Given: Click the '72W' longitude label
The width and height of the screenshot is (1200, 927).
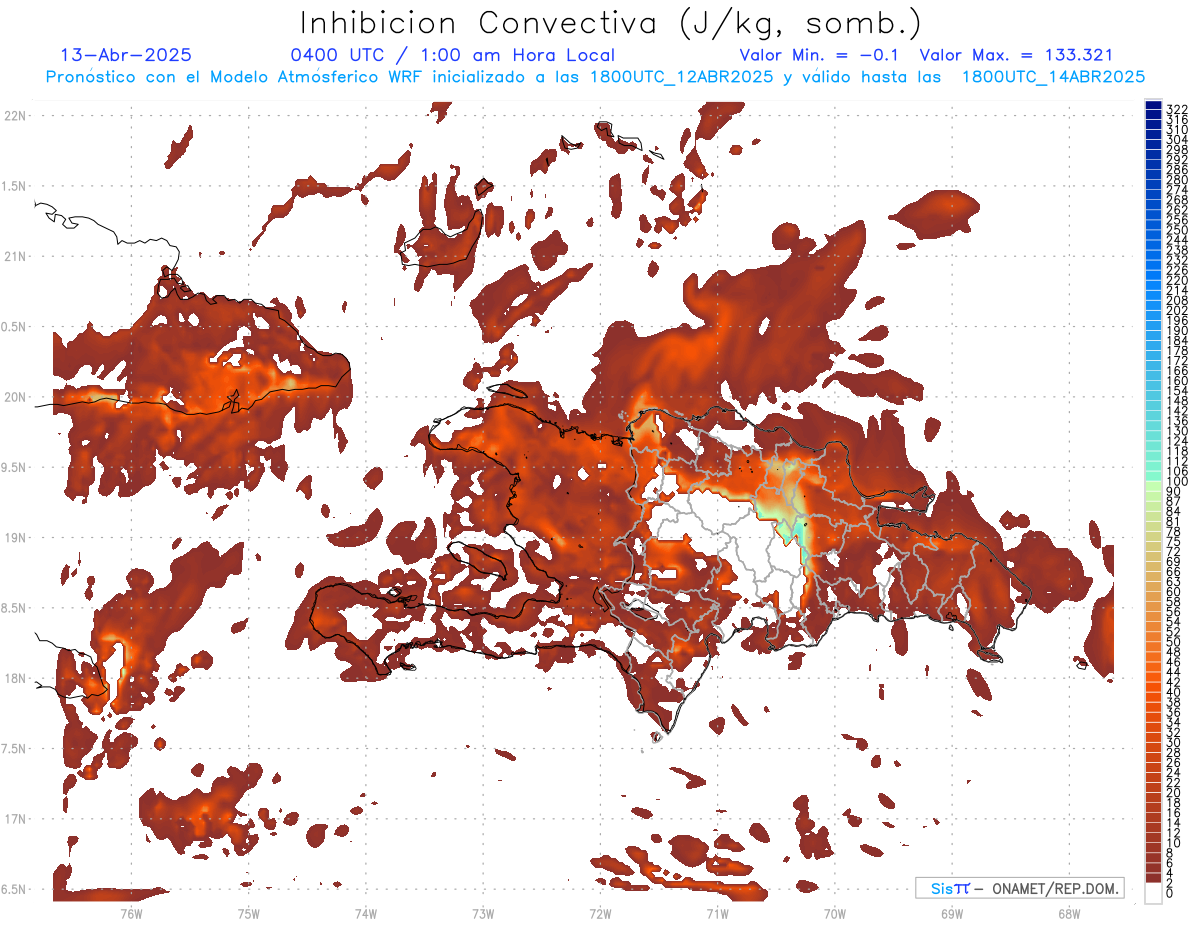Looking at the screenshot, I should [600, 913].
